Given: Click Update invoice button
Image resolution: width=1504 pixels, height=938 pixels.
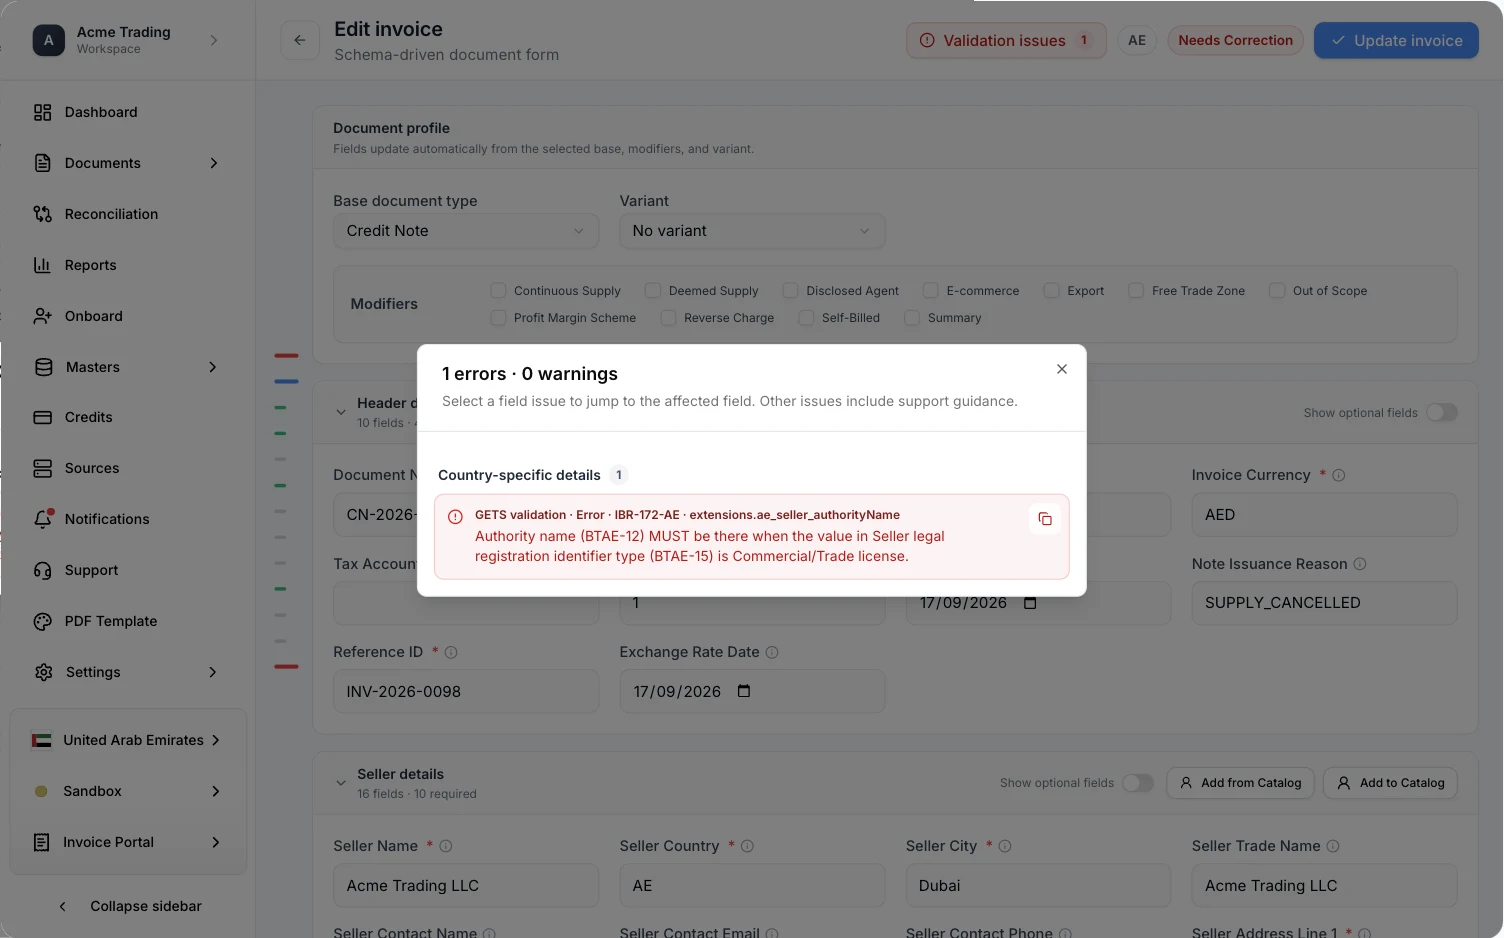Looking at the screenshot, I should pyautogui.click(x=1396, y=40).
